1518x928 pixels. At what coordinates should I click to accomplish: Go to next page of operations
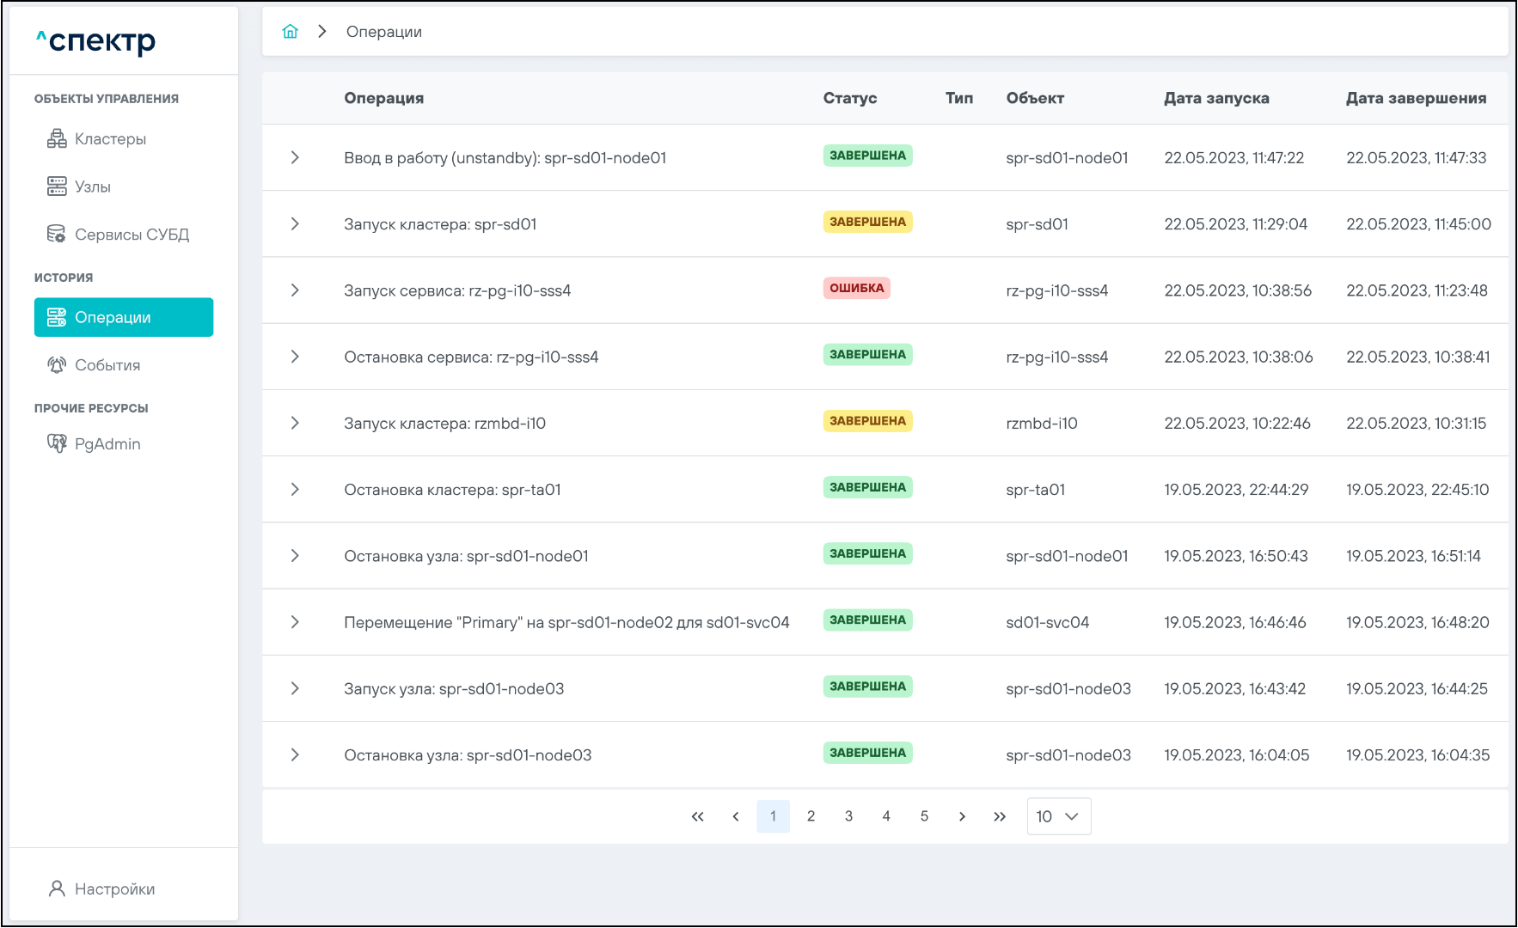coord(962,817)
